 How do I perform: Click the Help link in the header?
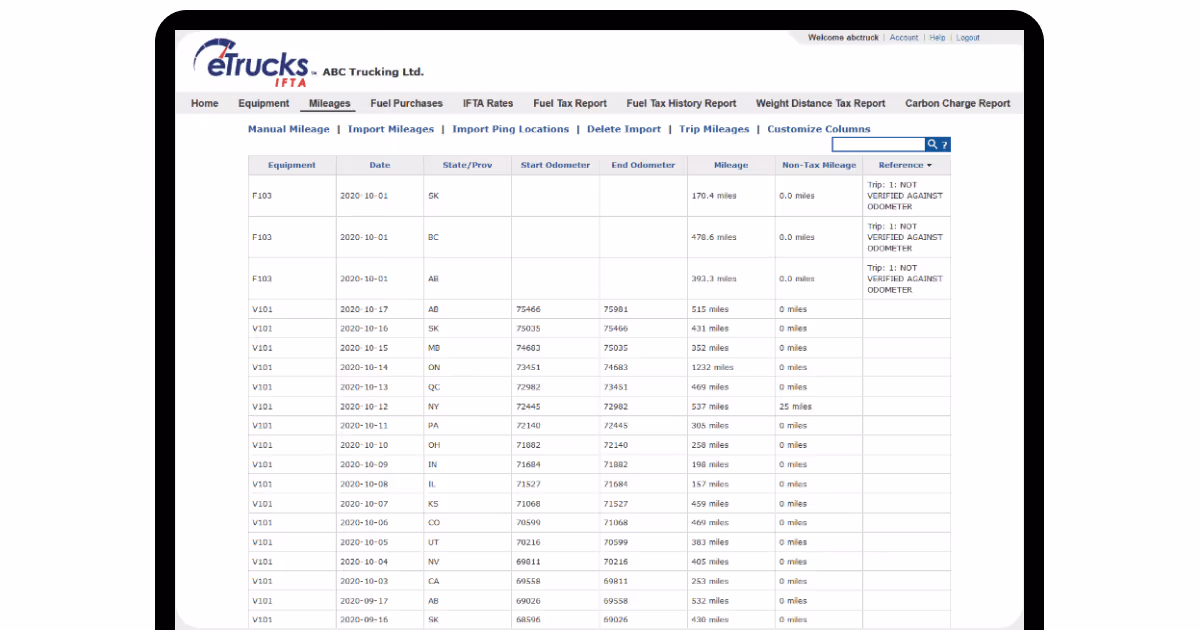coord(937,38)
